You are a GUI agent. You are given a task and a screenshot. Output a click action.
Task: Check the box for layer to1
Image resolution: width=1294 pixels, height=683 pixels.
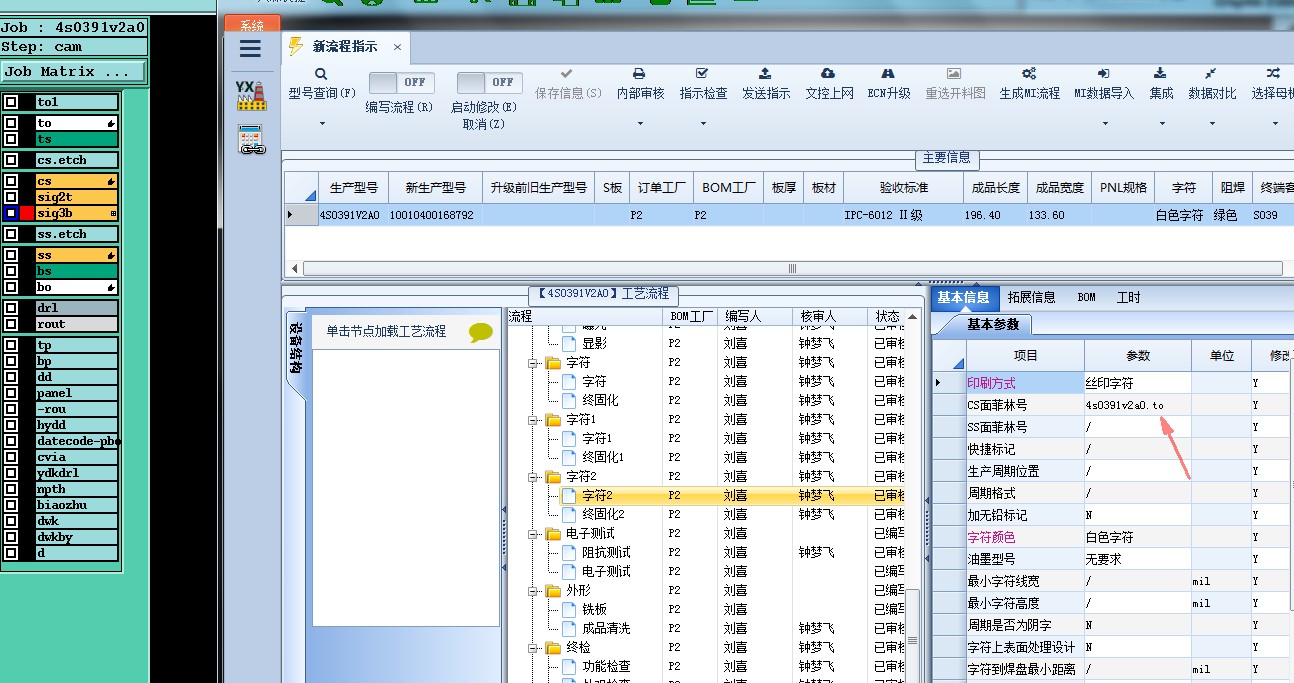point(11,102)
